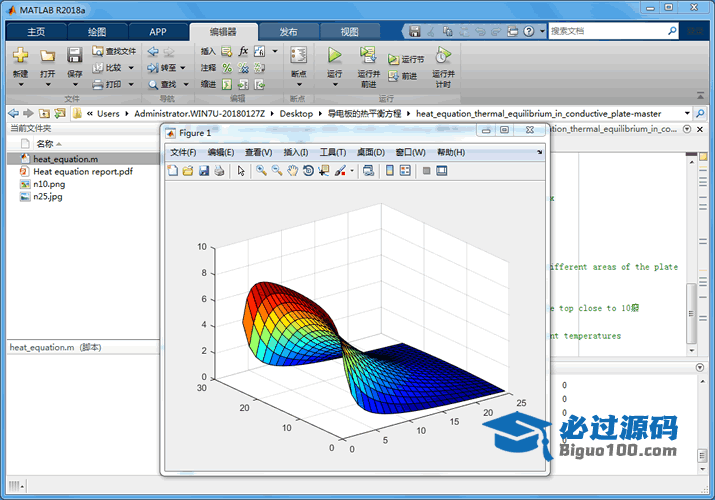Click the Help question mark icon
The height and width of the screenshot is (500, 715).
coord(528,31)
